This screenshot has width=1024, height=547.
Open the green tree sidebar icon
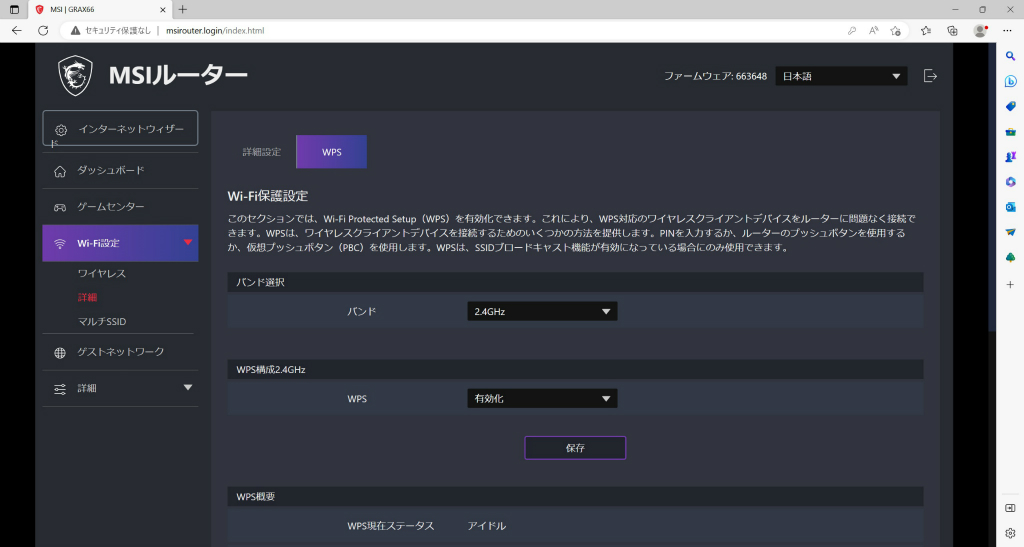click(x=1010, y=258)
